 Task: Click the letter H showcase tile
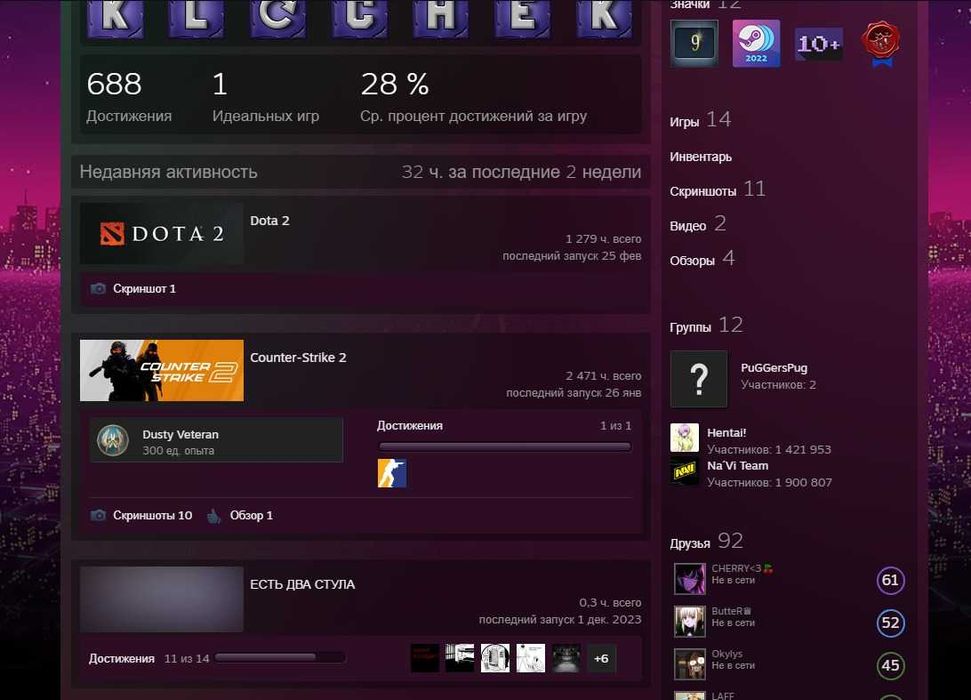click(440, 18)
